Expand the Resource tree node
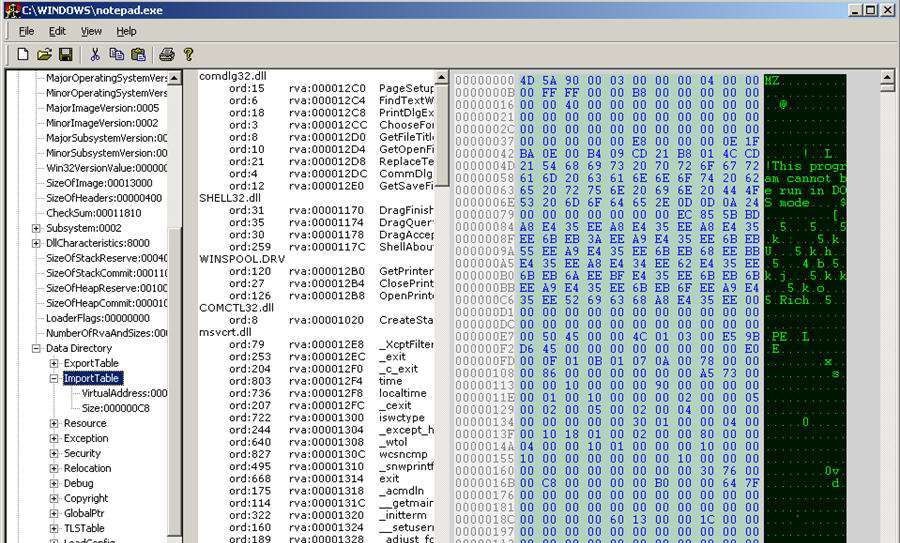Image resolution: width=900 pixels, height=543 pixels. (x=54, y=423)
